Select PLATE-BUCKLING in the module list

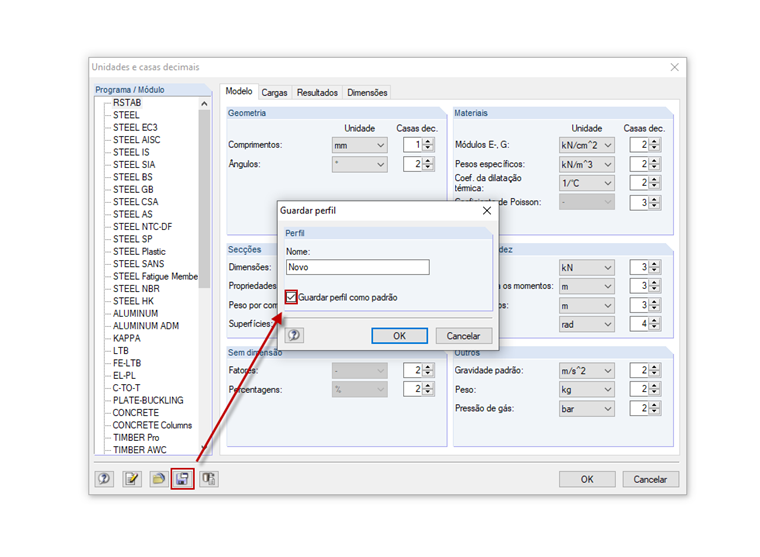pyautogui.click(x=148, y=400)
